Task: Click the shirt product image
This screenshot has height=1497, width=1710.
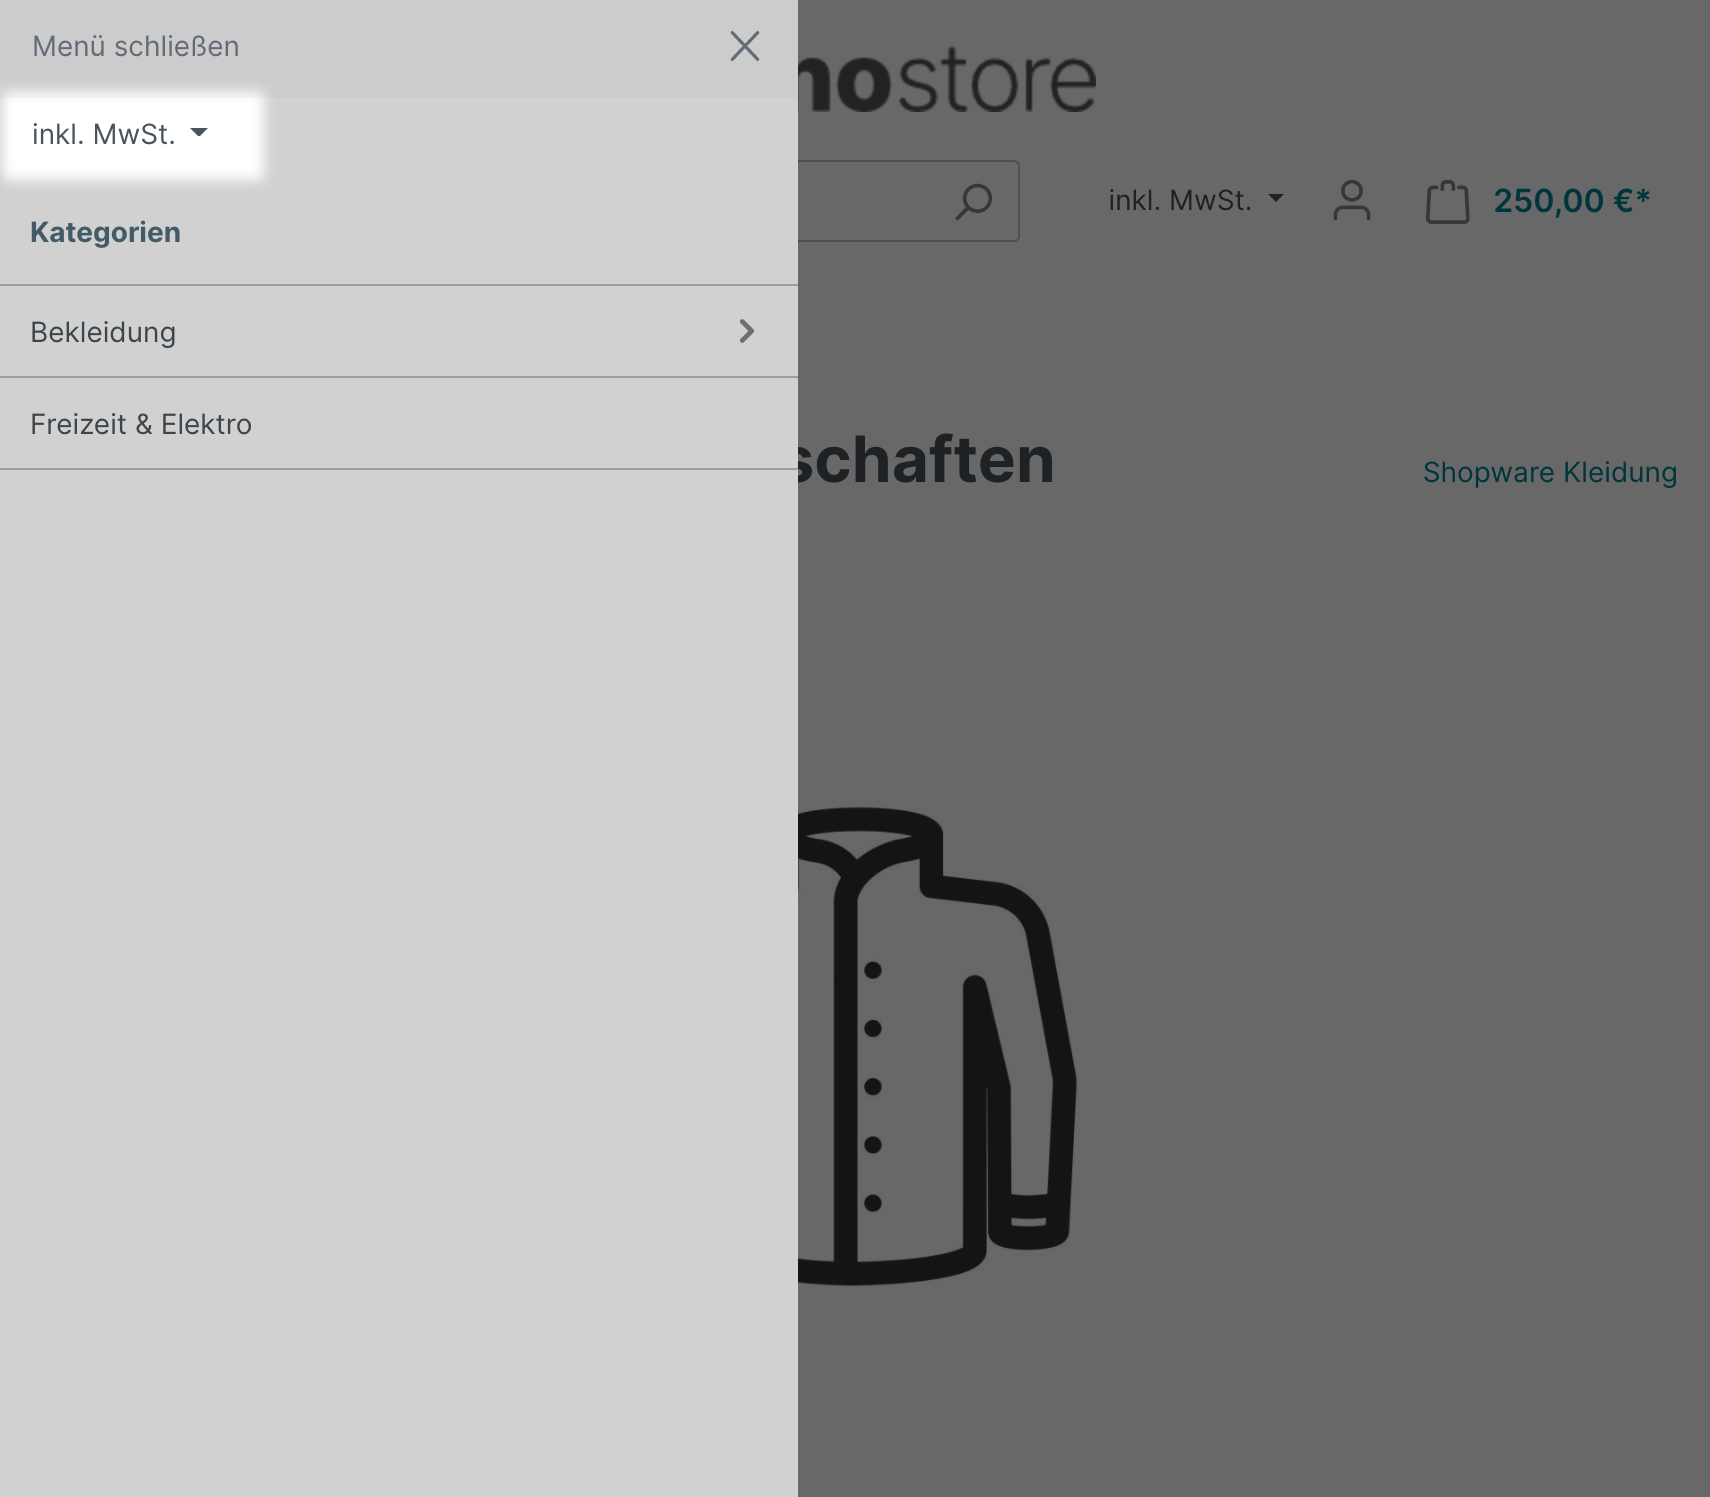Action: [x=937, y=1046]
